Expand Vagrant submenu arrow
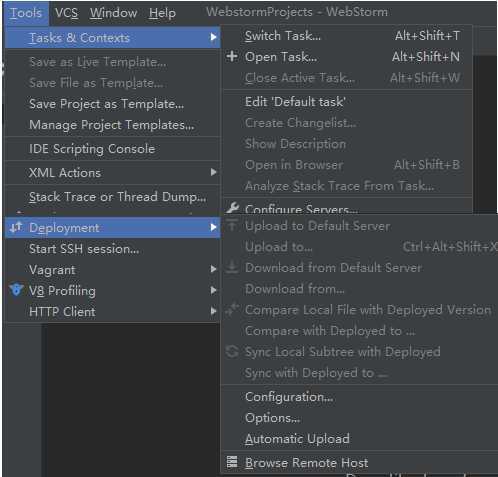Viewport: 498px width, 477px height. click(x=213, y=269)
